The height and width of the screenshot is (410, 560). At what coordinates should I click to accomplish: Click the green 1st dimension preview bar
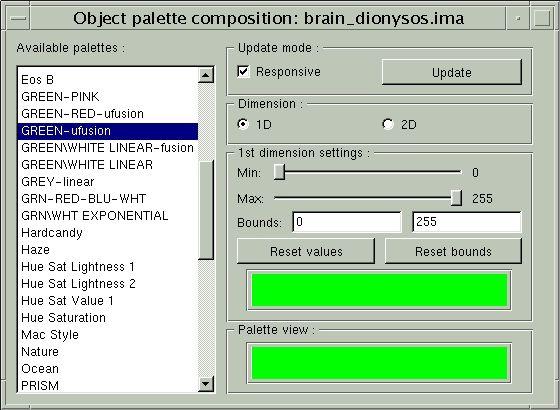379,290
